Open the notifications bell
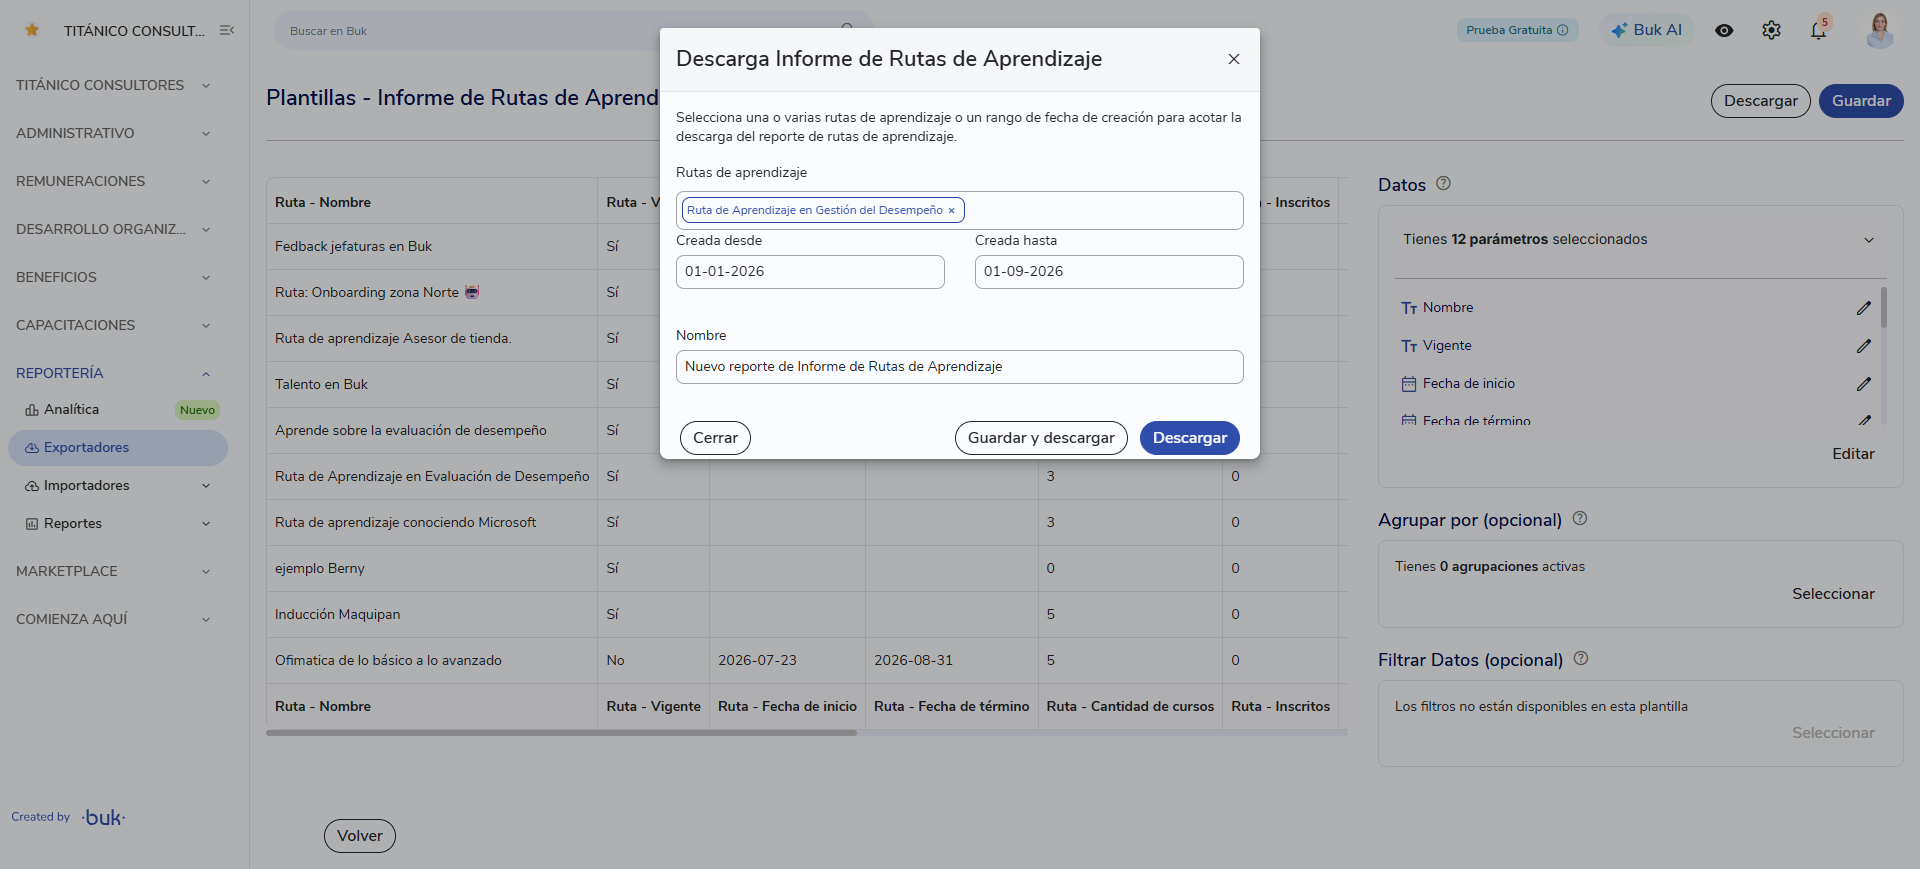Image resolution: width=1920 pixels, height=869 pixels. click(x=1818, y=30)
